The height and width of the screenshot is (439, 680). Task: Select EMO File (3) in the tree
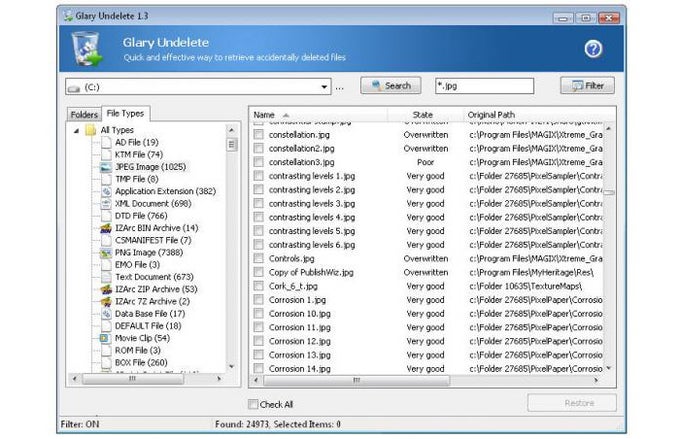(137, 265)
